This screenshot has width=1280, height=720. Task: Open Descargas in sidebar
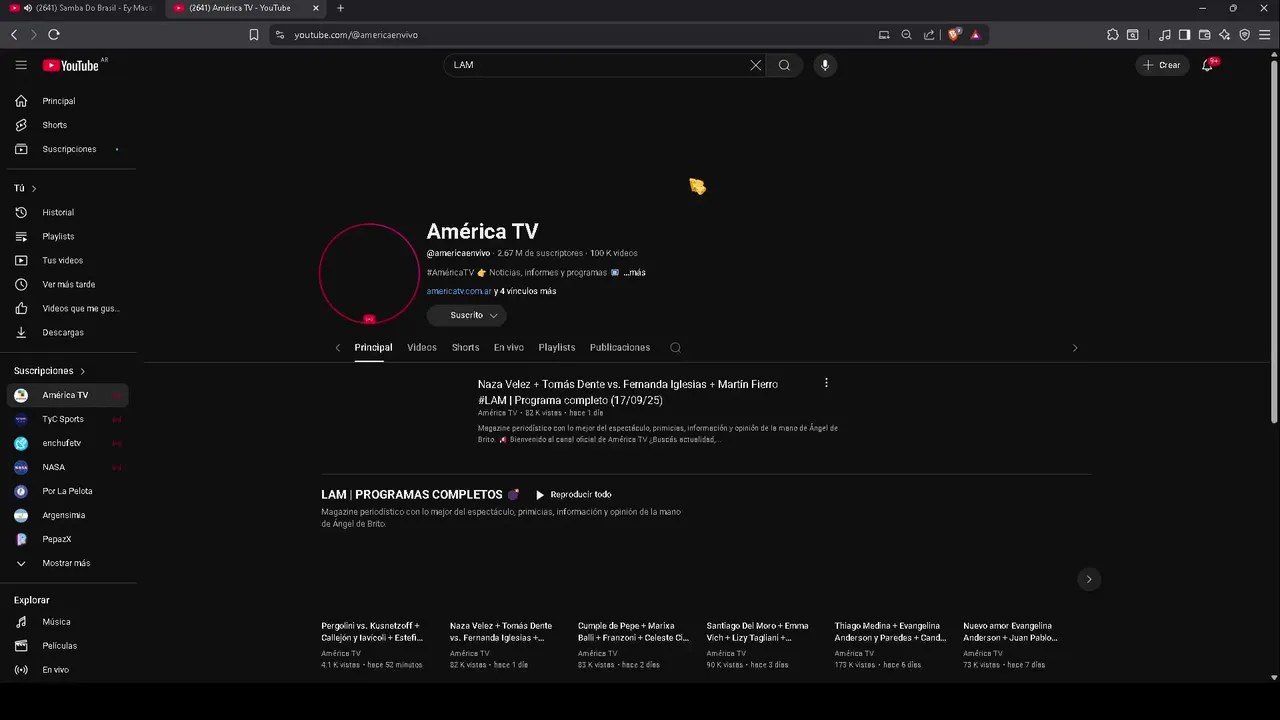[x=68, y=332]
